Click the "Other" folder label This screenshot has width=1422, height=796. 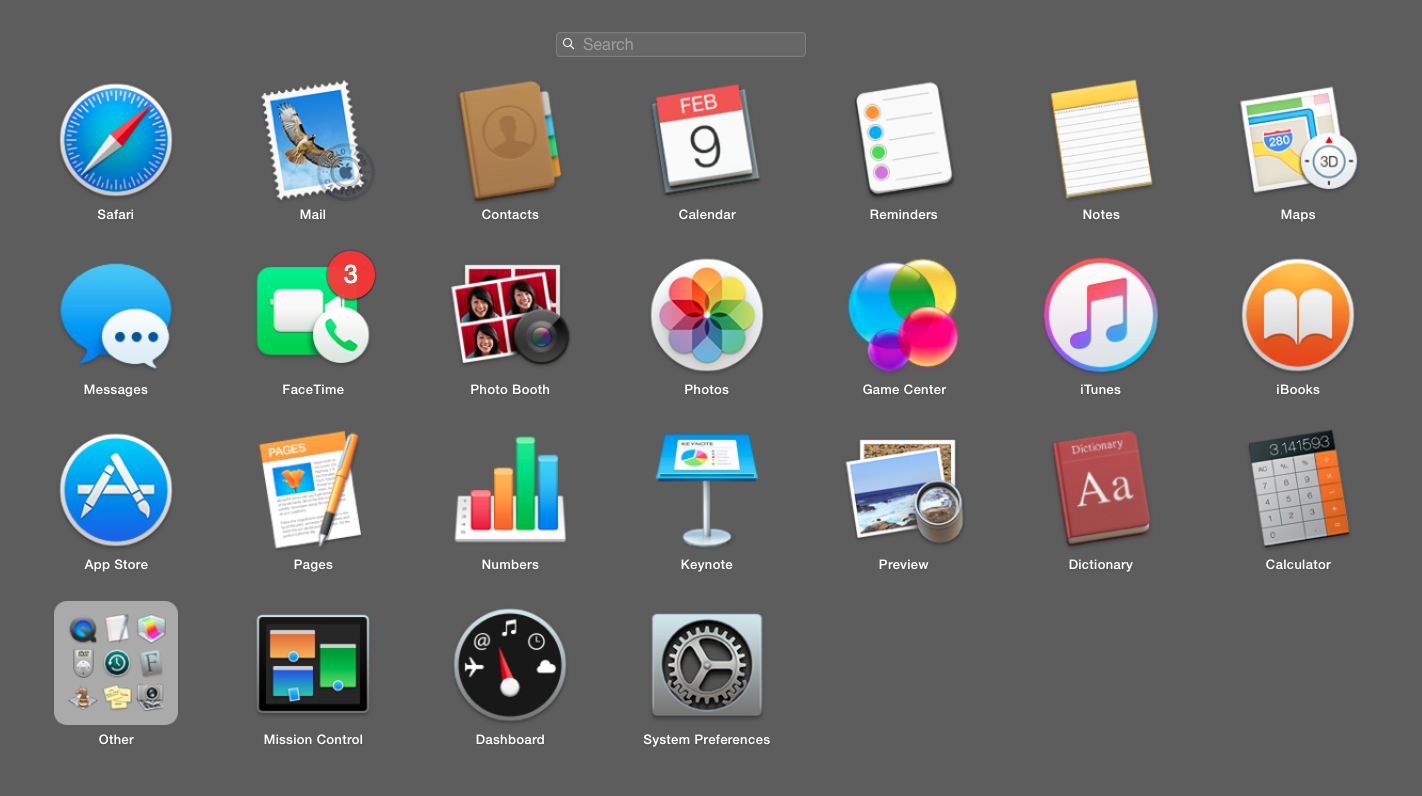click(116, 740)
